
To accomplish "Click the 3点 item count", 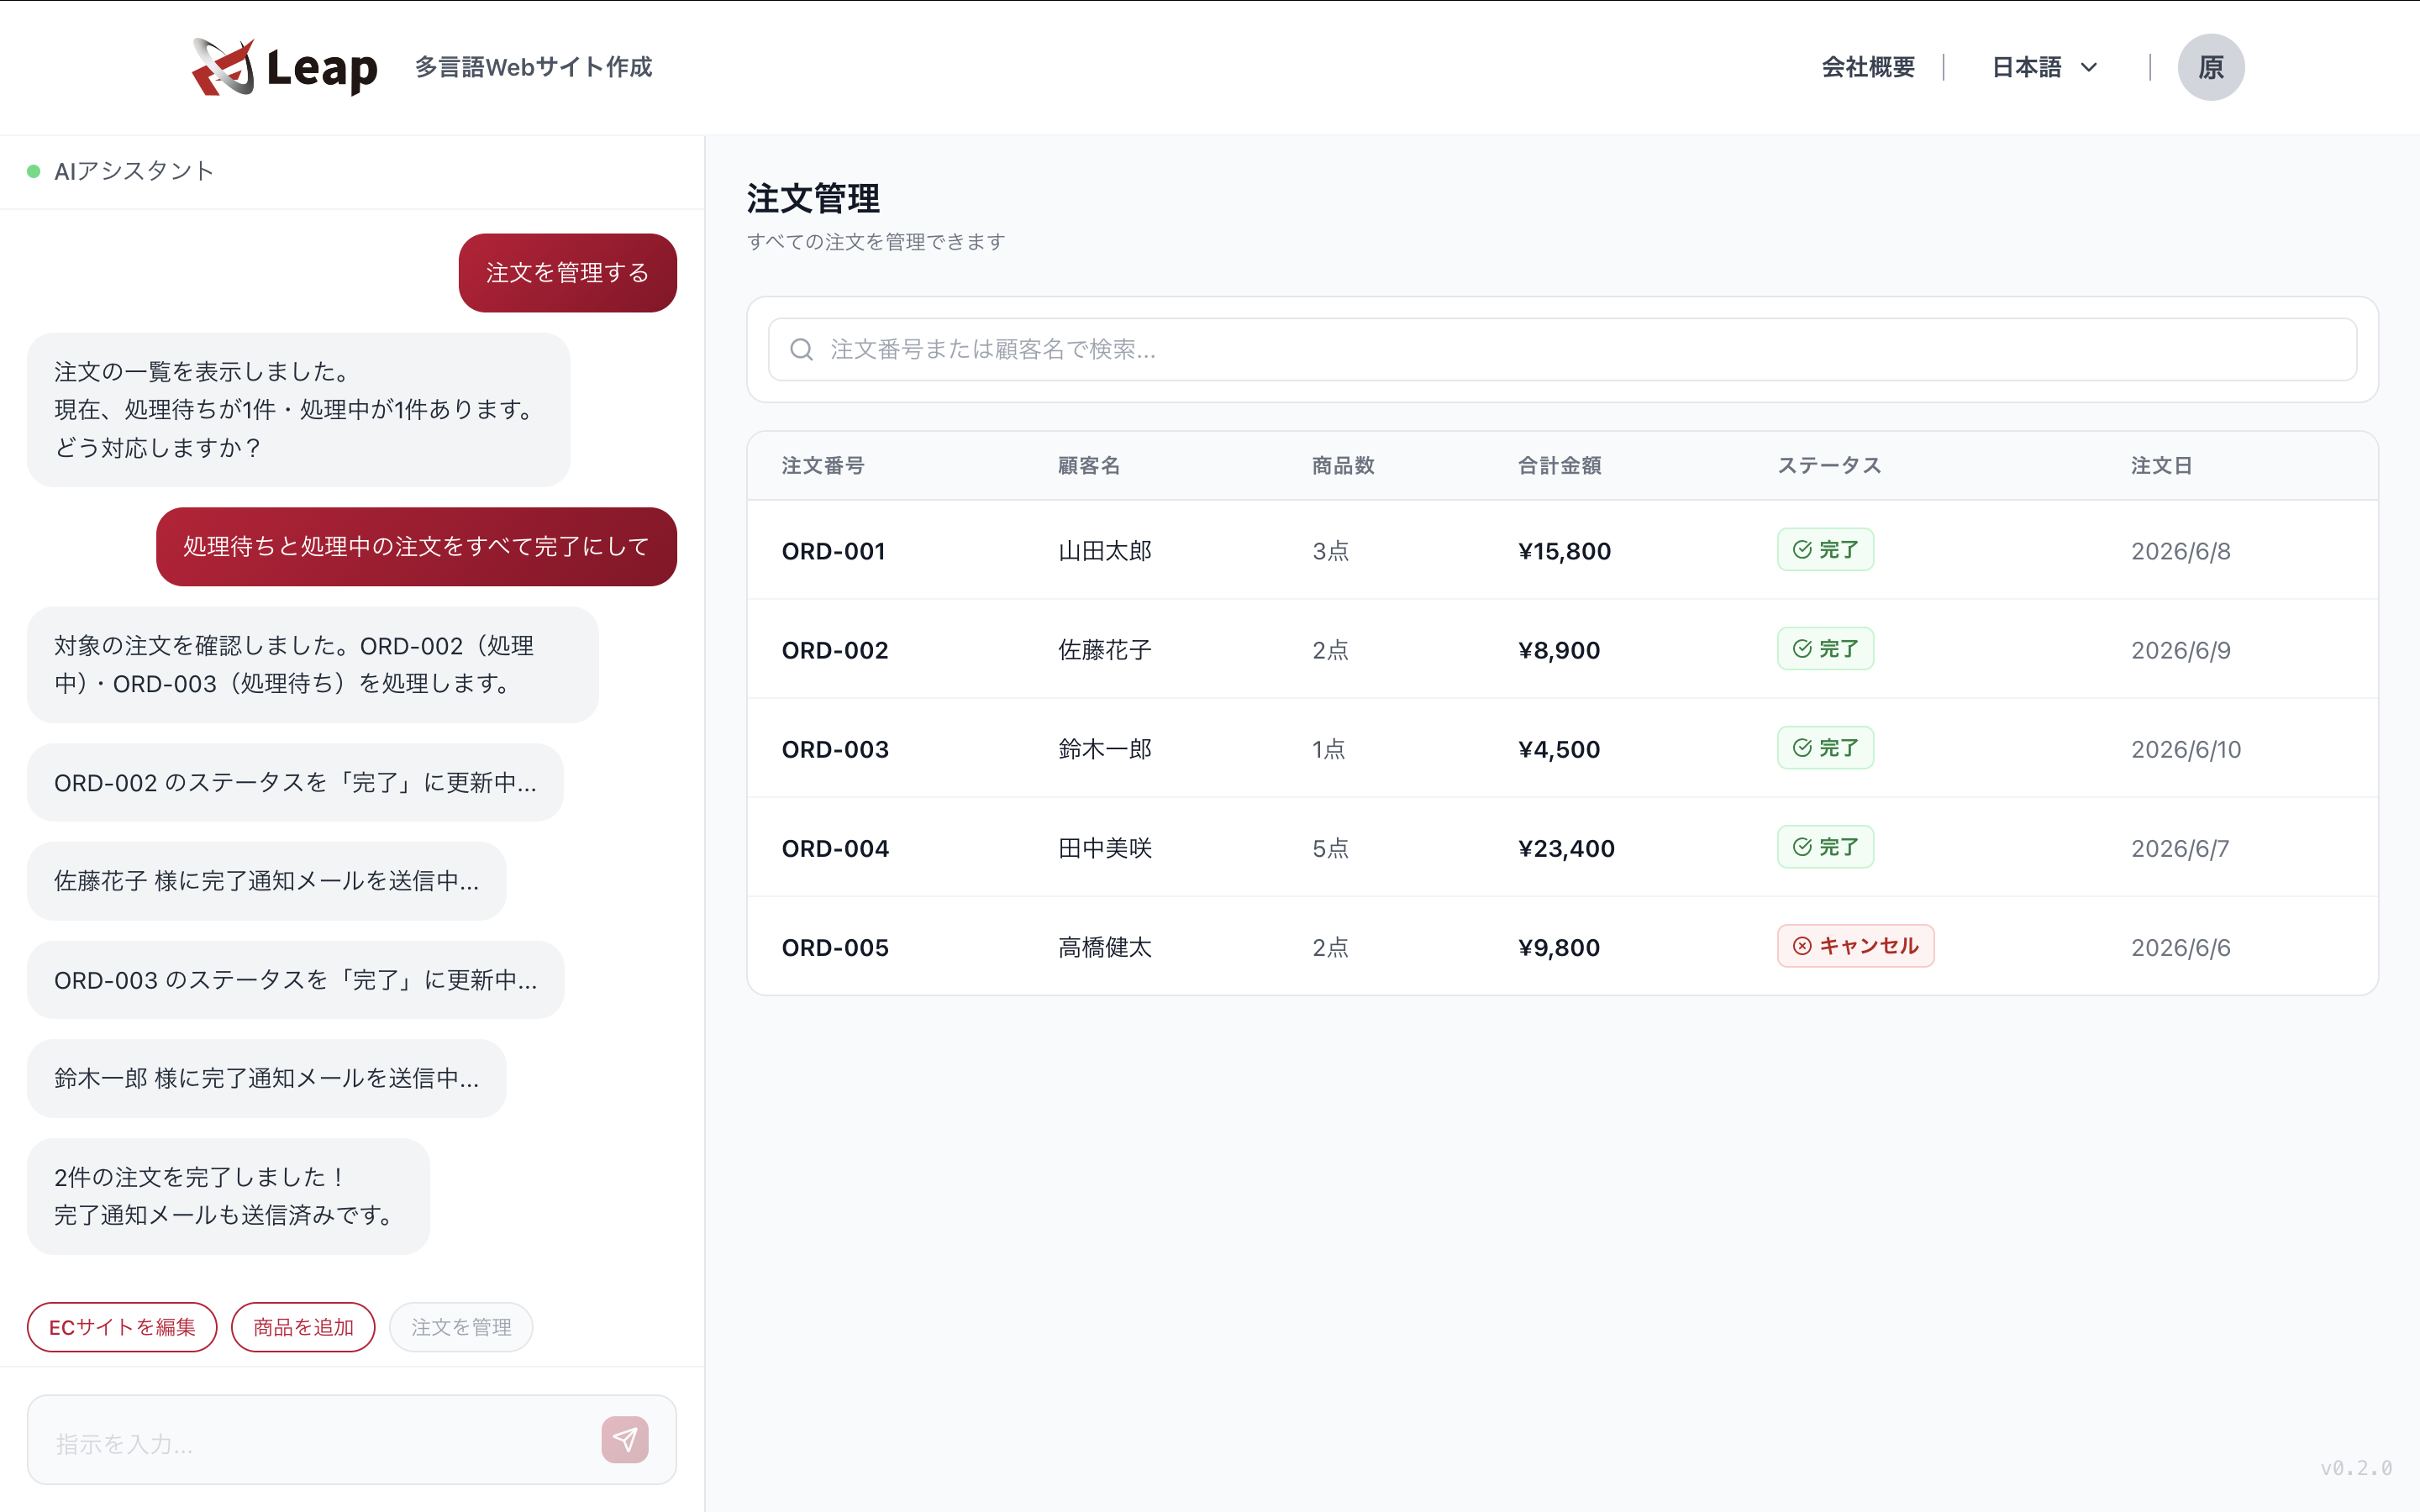I will coord(1330,551).
